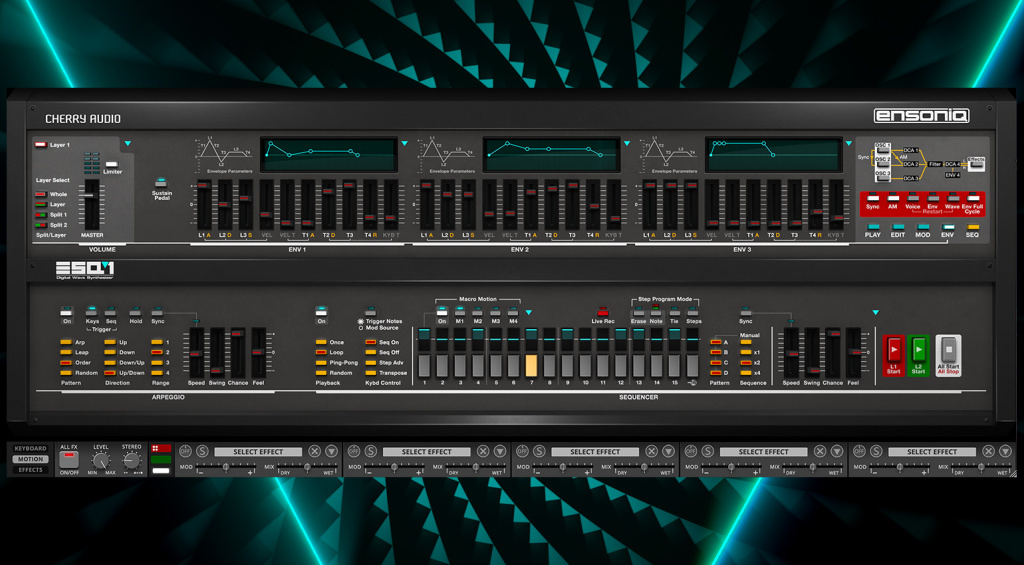The width and height of the screenshot is (1024, 565).
Task: Click the M1 macro motion button
Action: click(x=460, y=312)
